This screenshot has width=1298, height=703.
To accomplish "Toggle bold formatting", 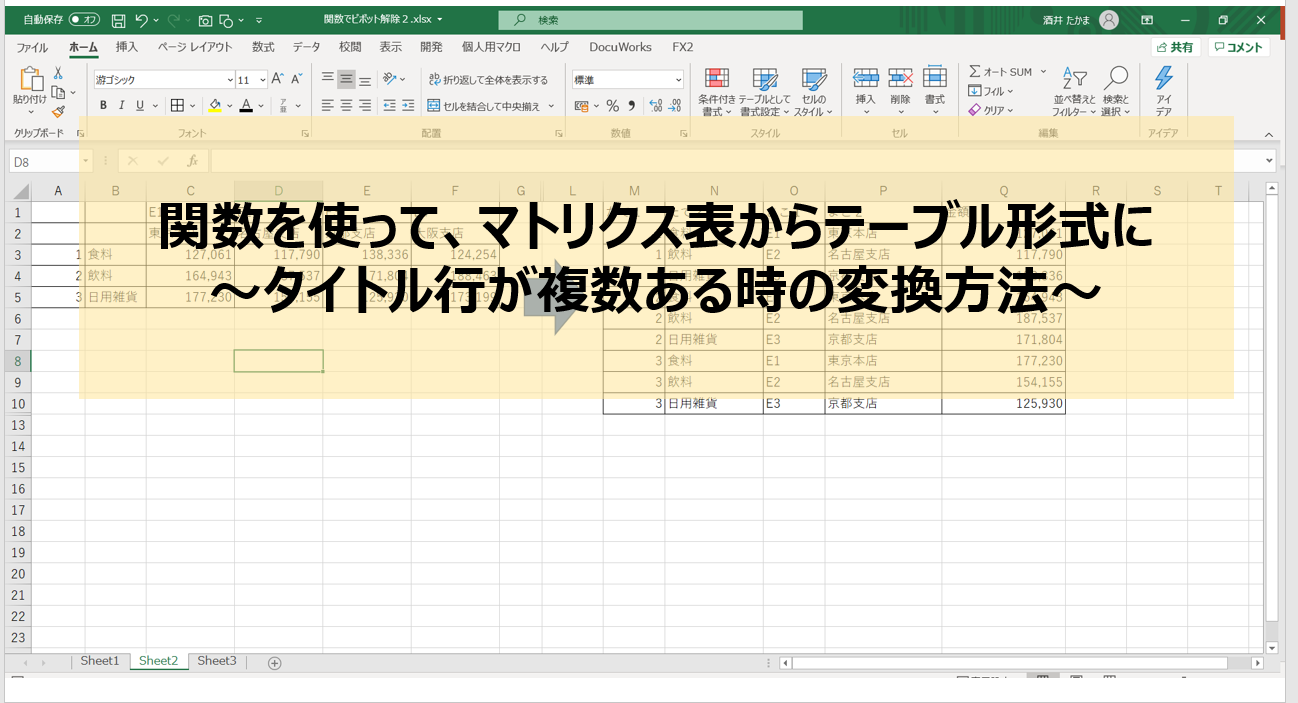I will coord(103,106).
